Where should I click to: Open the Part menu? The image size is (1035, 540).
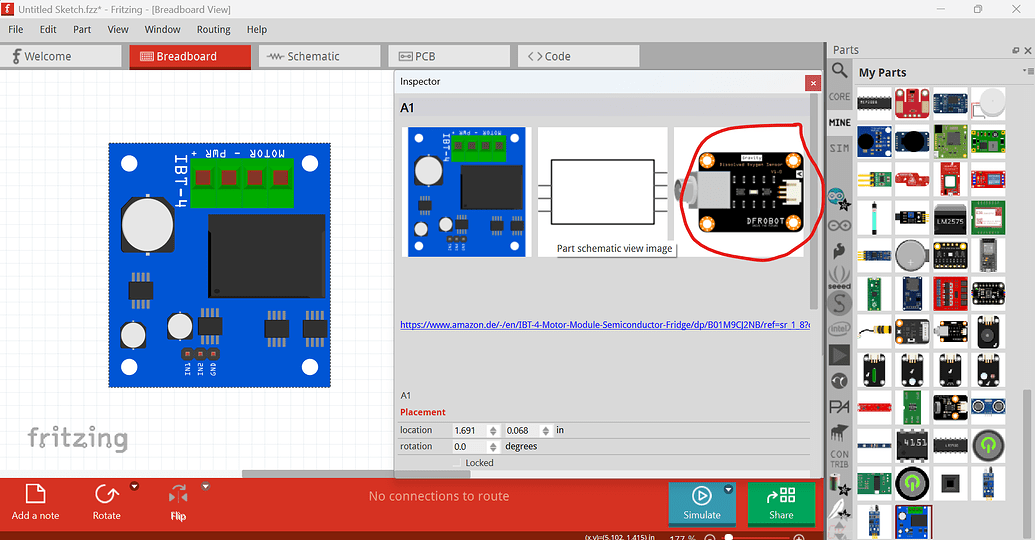(82, 30)
